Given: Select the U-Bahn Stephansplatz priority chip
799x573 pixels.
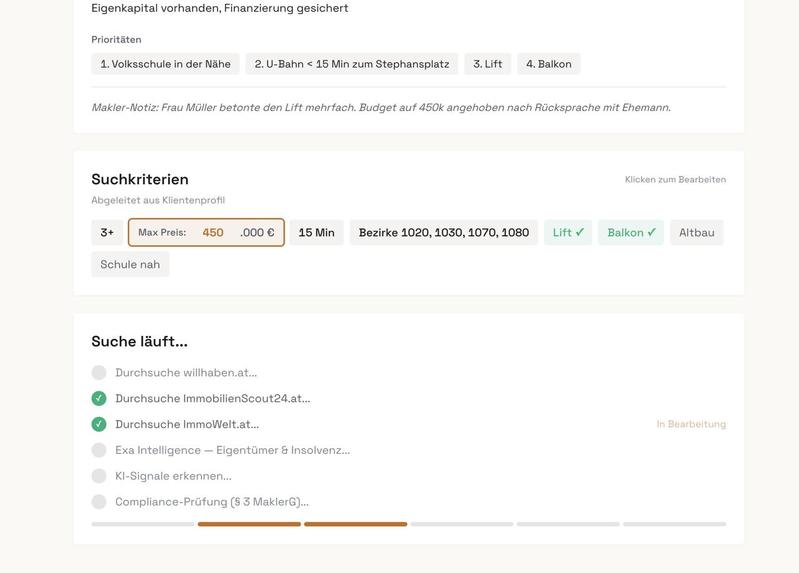Looking at the screenshot, I should 352,64.
